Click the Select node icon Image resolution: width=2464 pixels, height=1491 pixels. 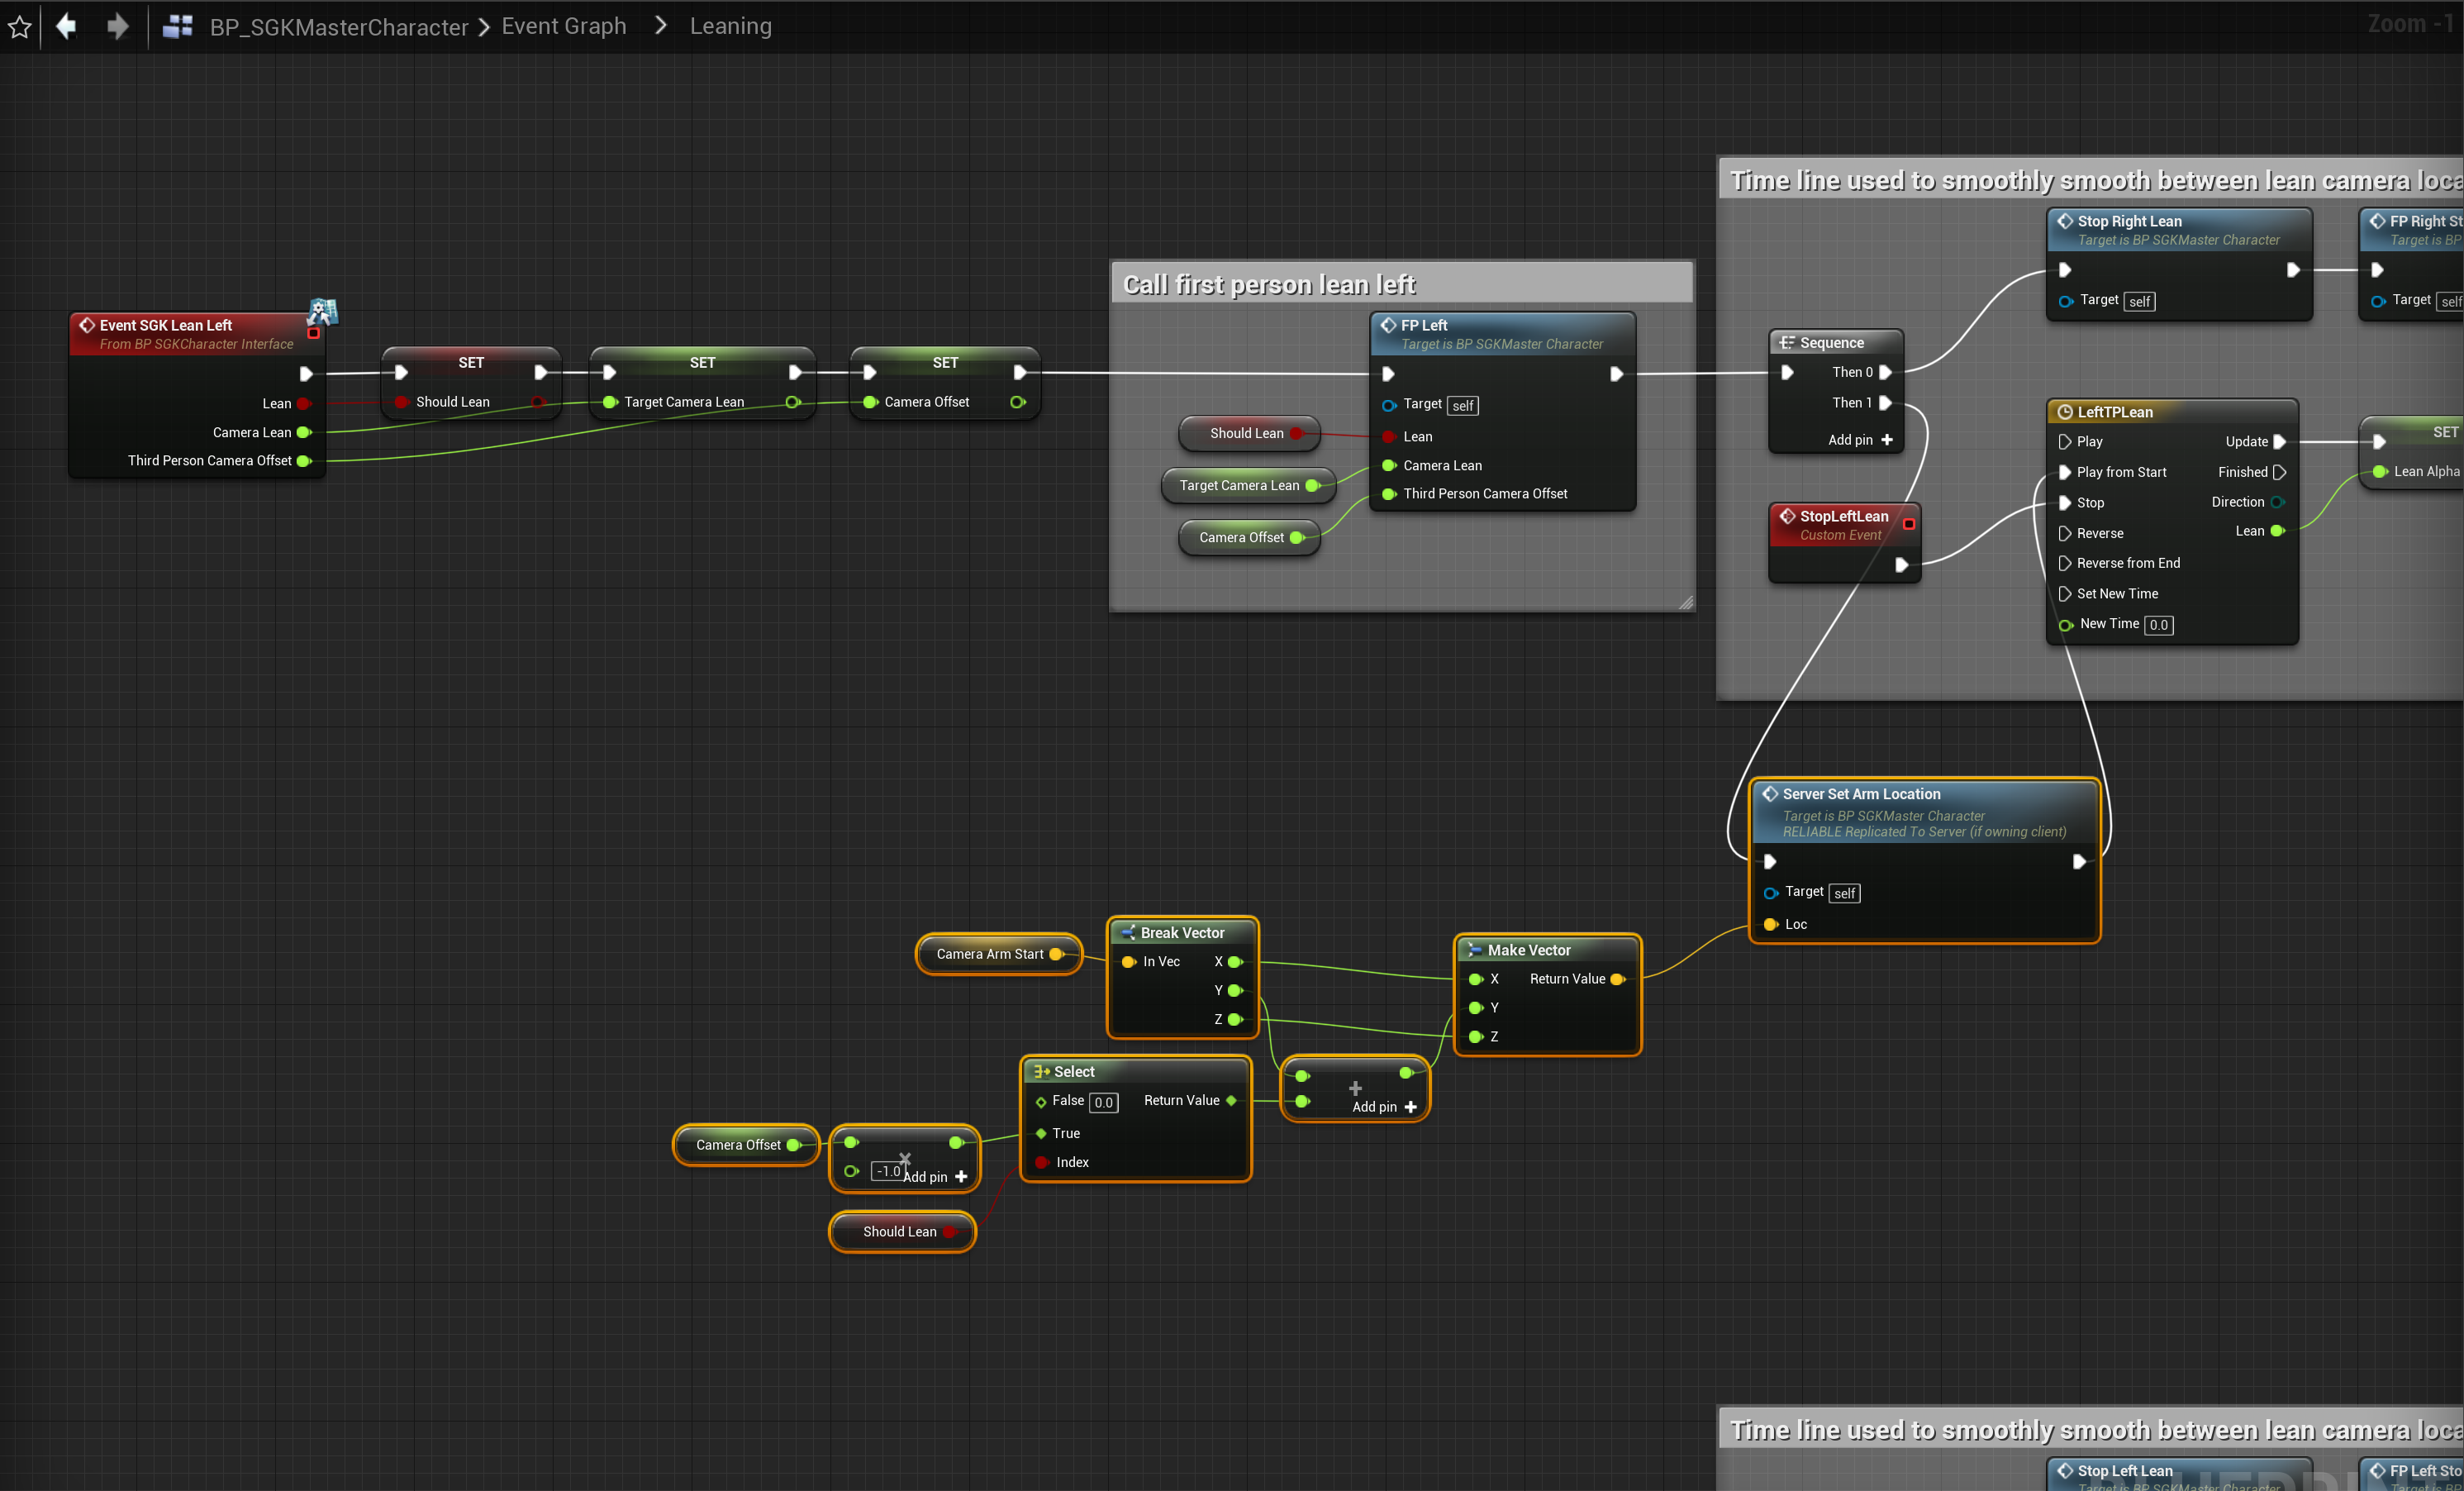1041,1072
